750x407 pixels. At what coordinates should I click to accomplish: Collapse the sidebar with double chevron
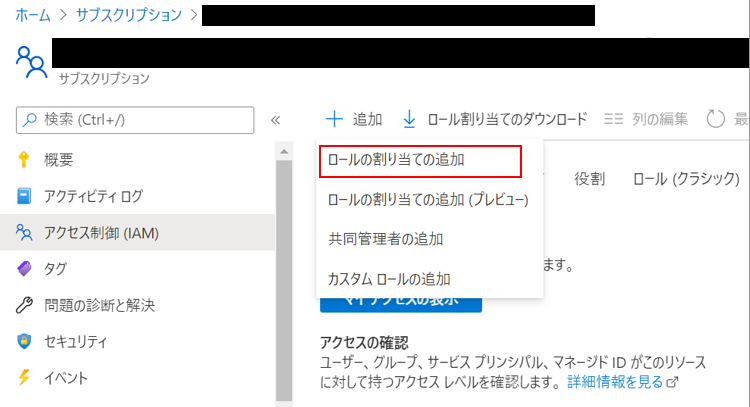click(x=275, y=120)
